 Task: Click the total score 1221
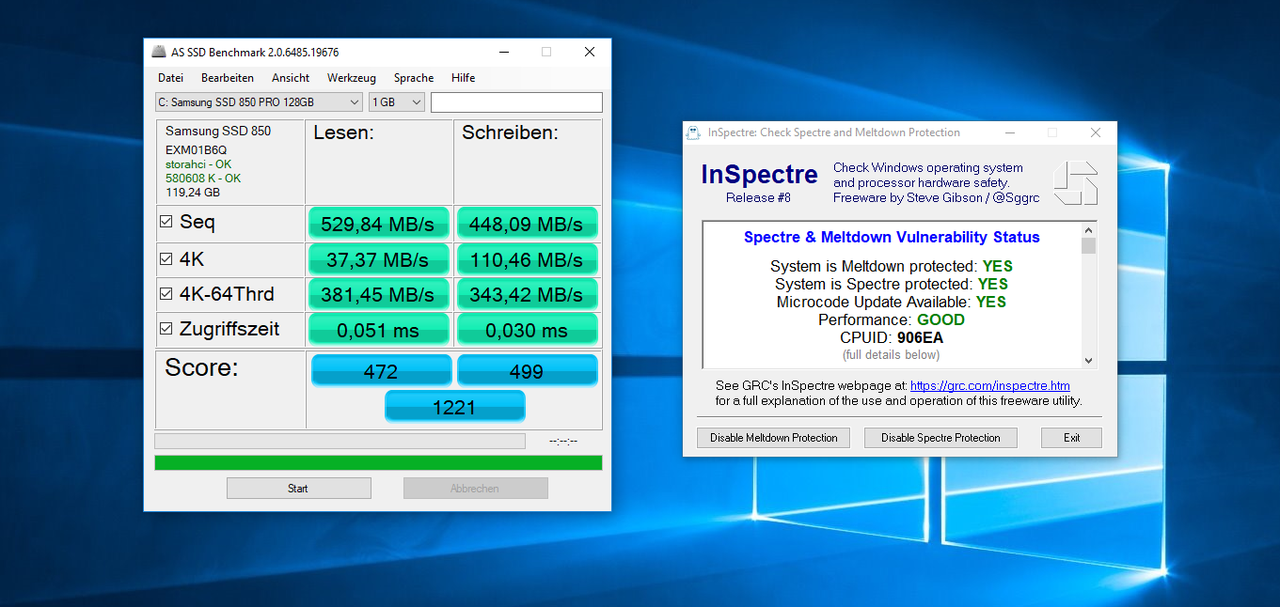(x=455, y=407)
